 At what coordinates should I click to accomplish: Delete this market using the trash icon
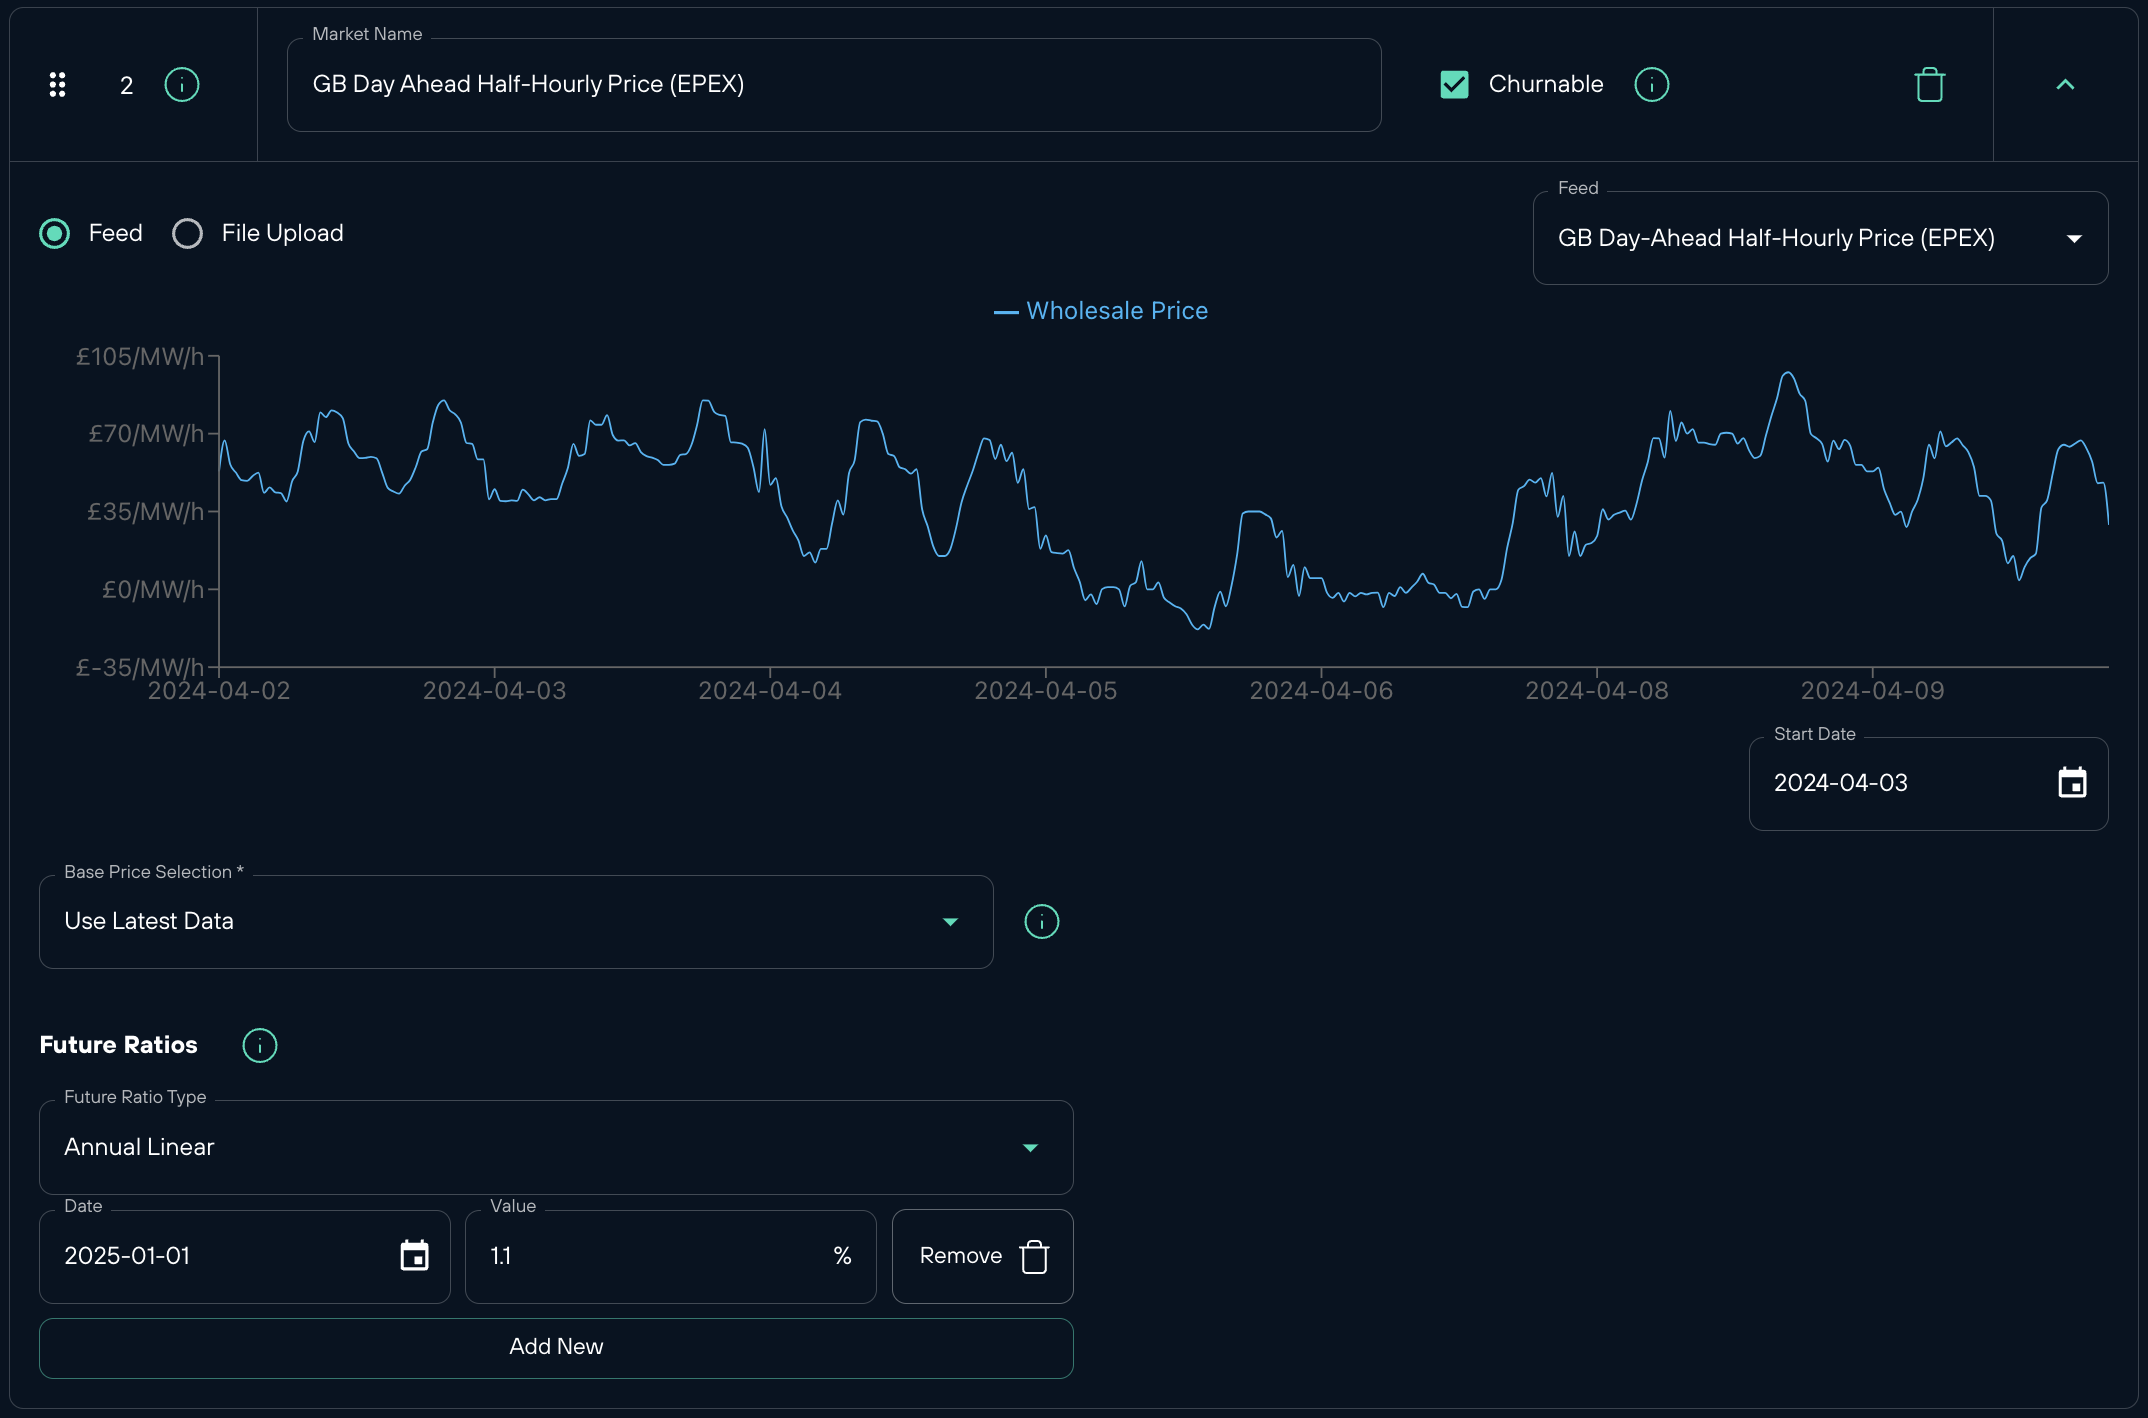1930,85
